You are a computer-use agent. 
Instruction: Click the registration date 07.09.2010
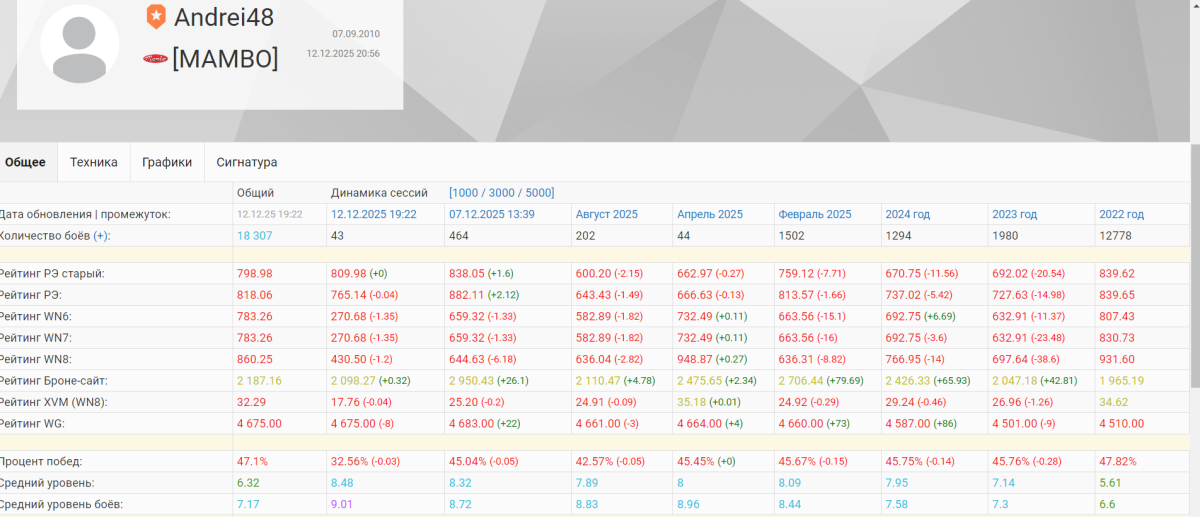pyautogui.click(x=356, y=34)
